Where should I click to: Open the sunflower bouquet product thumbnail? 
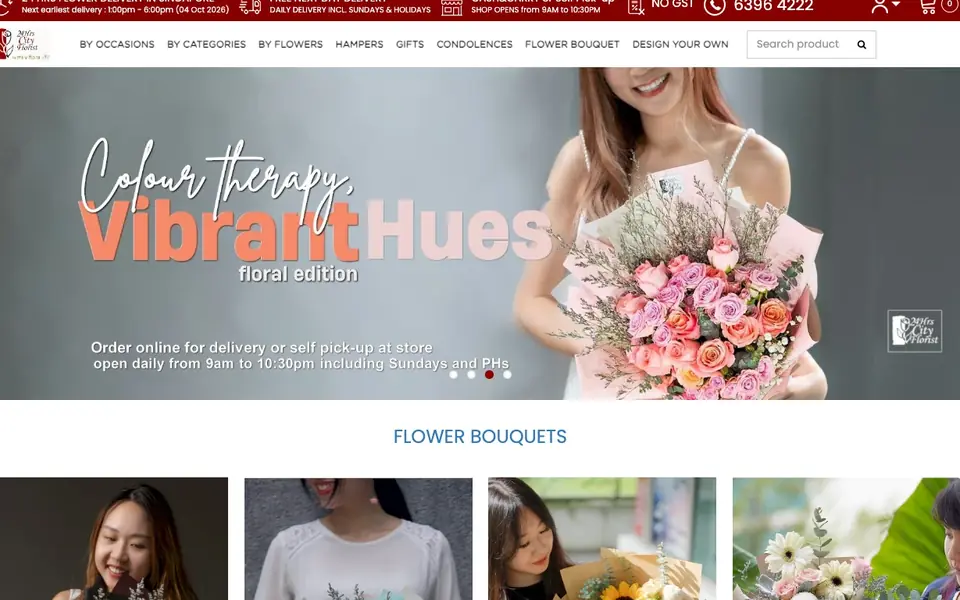(x=602, y=539)
